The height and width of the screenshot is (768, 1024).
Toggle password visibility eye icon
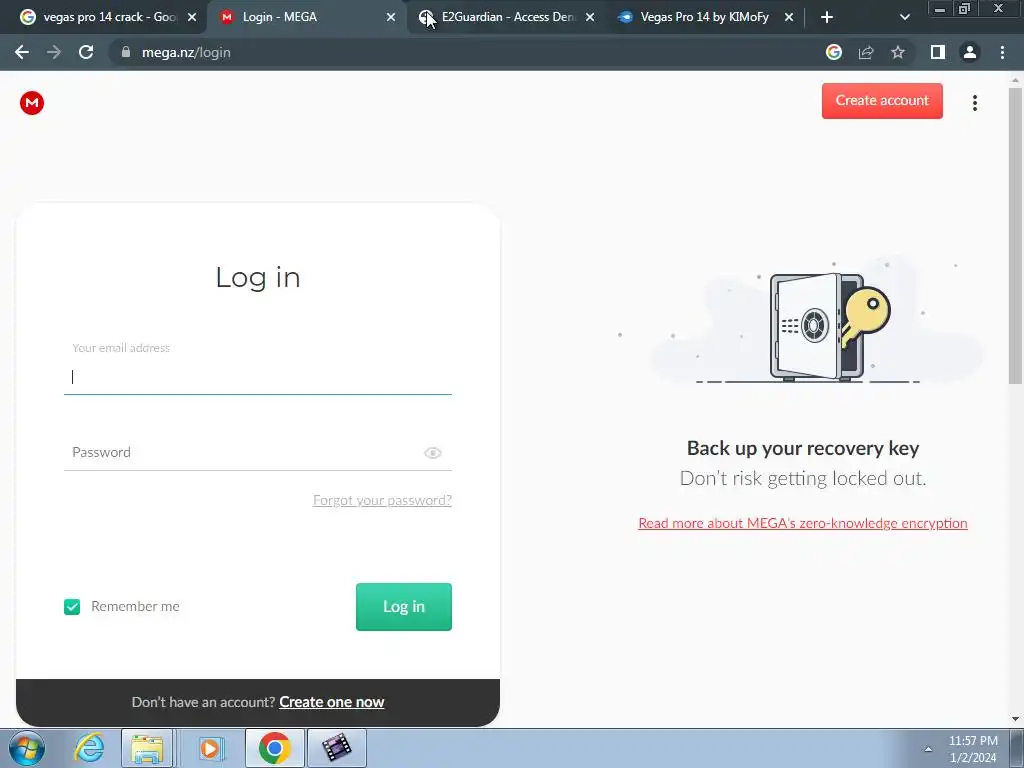click(x=432, y=453)
